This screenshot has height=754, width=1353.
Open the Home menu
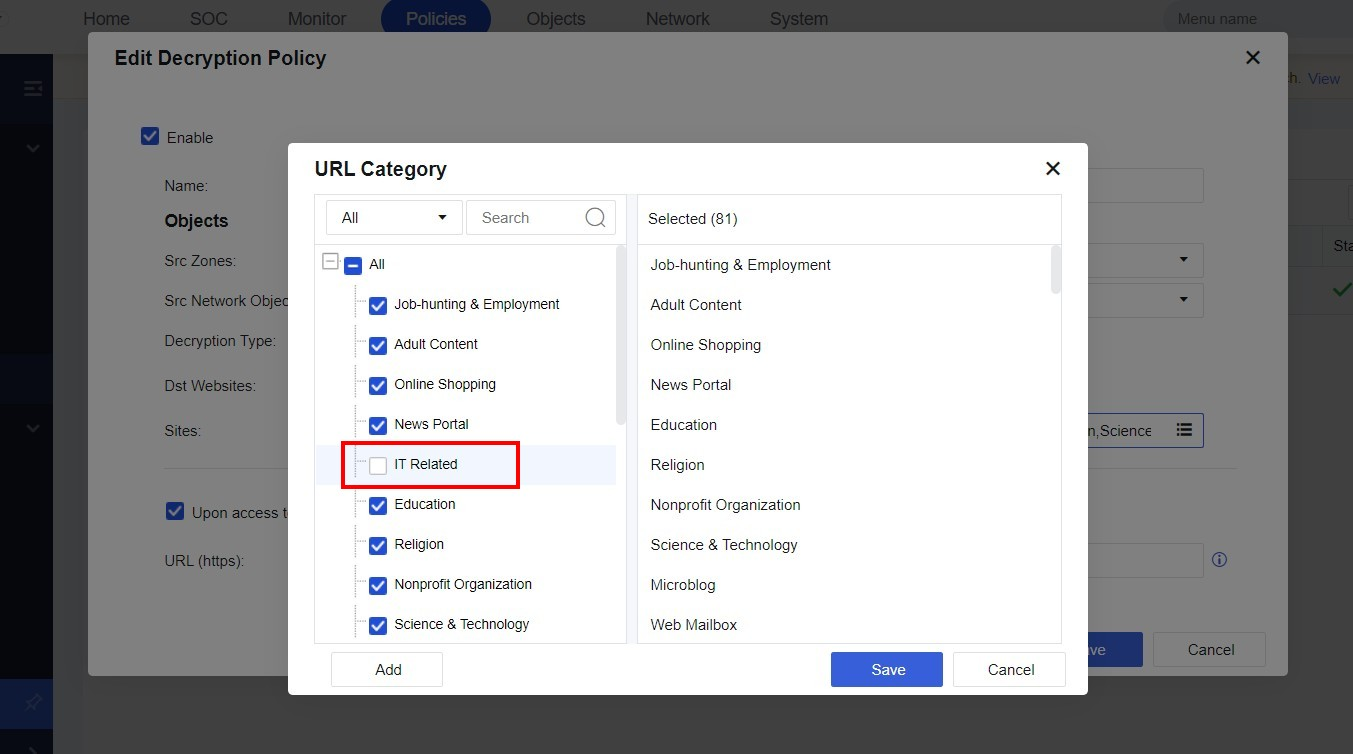tap(106, 19)
